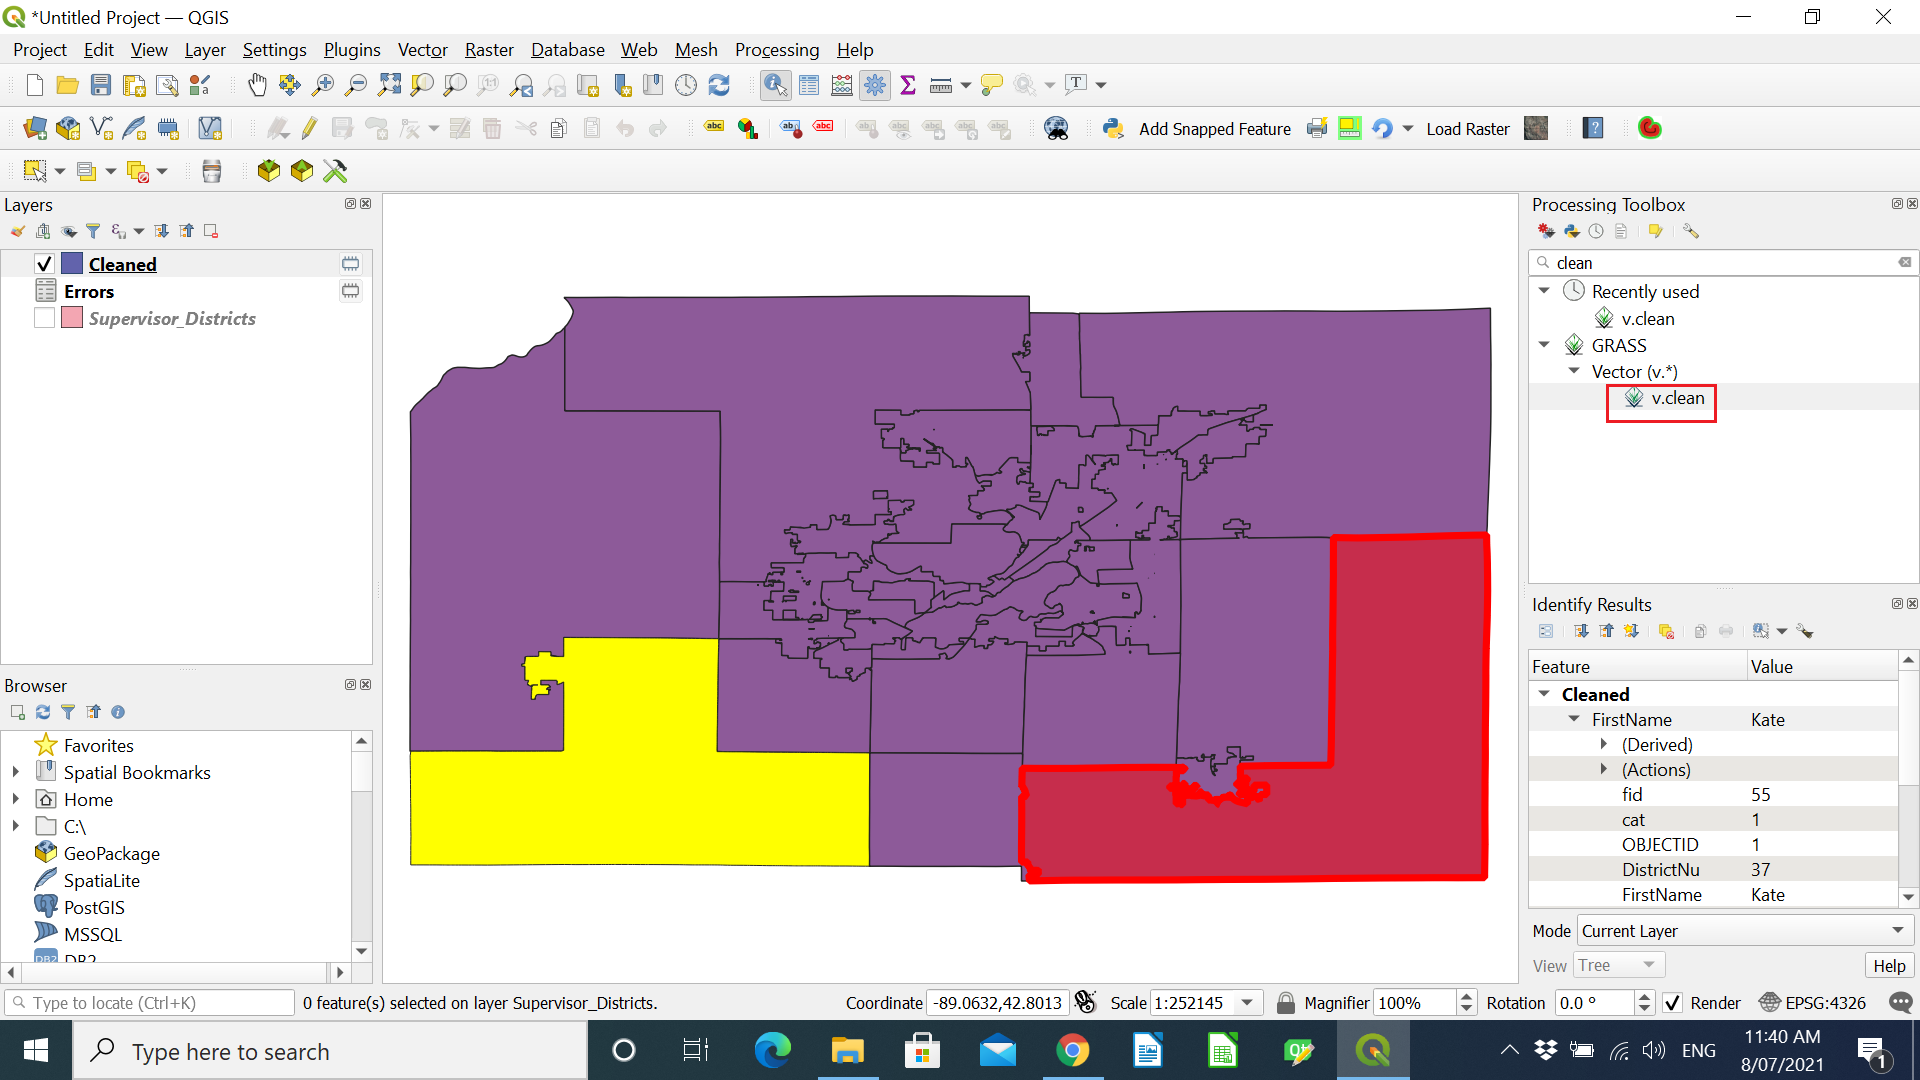Expand the (Derived) attributes row
Screen dimensions: 1920x1080
point(1604,744)
